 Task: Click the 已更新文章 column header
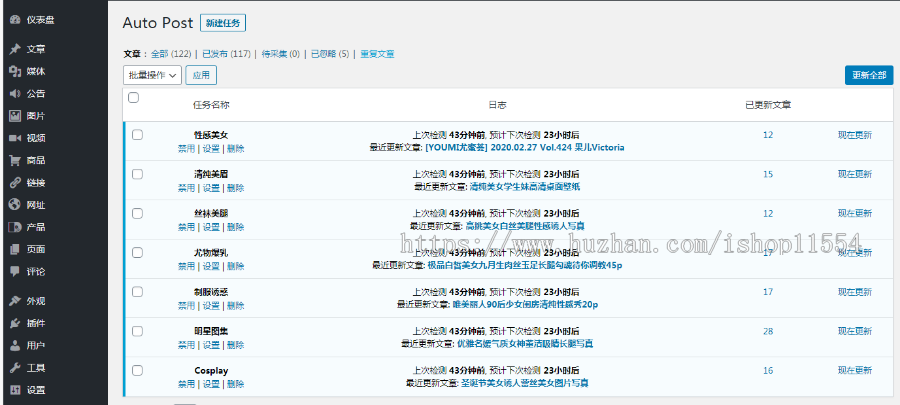(768, 105)
